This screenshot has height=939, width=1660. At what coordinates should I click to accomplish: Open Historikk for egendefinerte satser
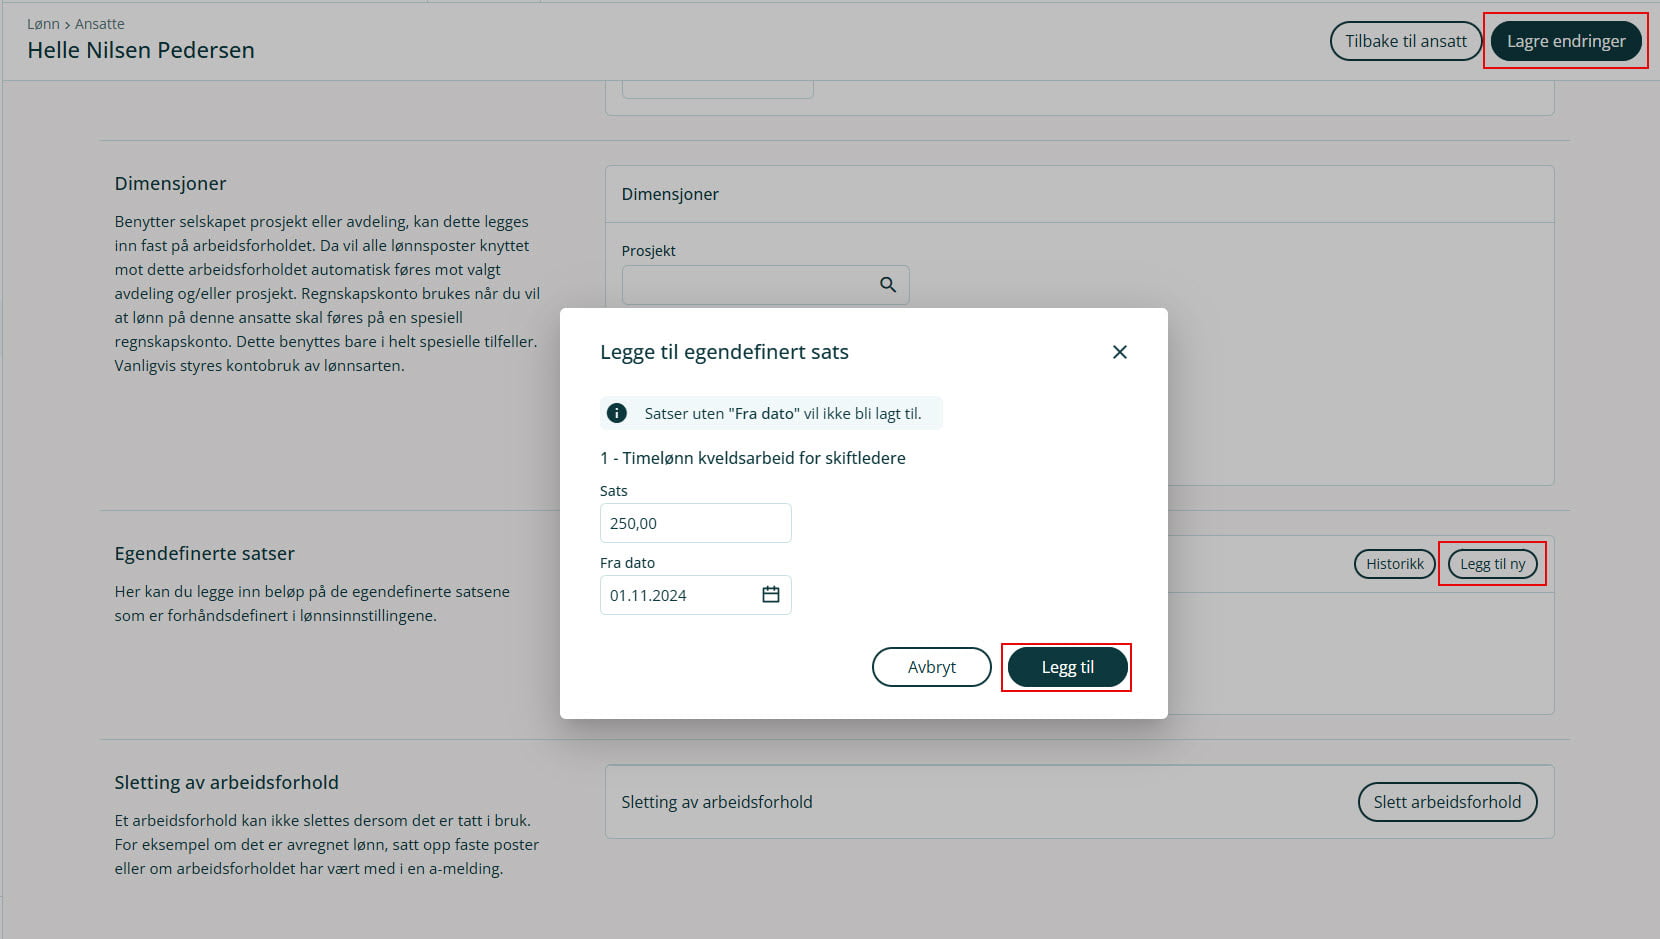click(x=1394, y=564)
